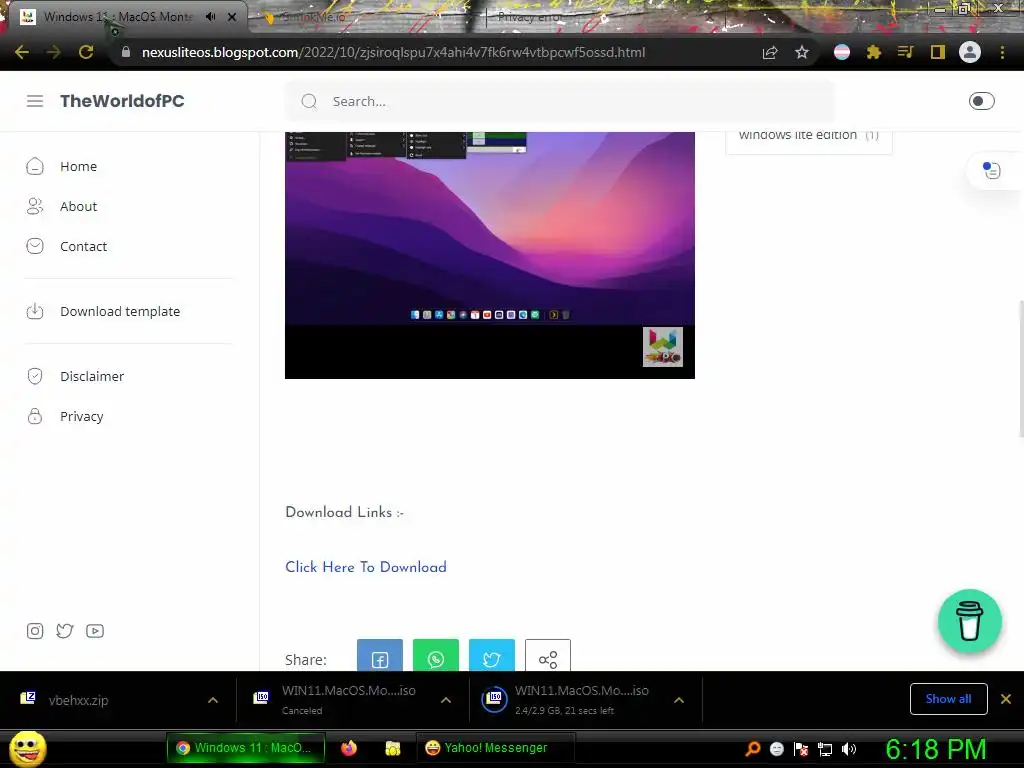The image size is (1024, 768).
Task: Open the folder icon on taskbar
Action: [x=392, y=748]
